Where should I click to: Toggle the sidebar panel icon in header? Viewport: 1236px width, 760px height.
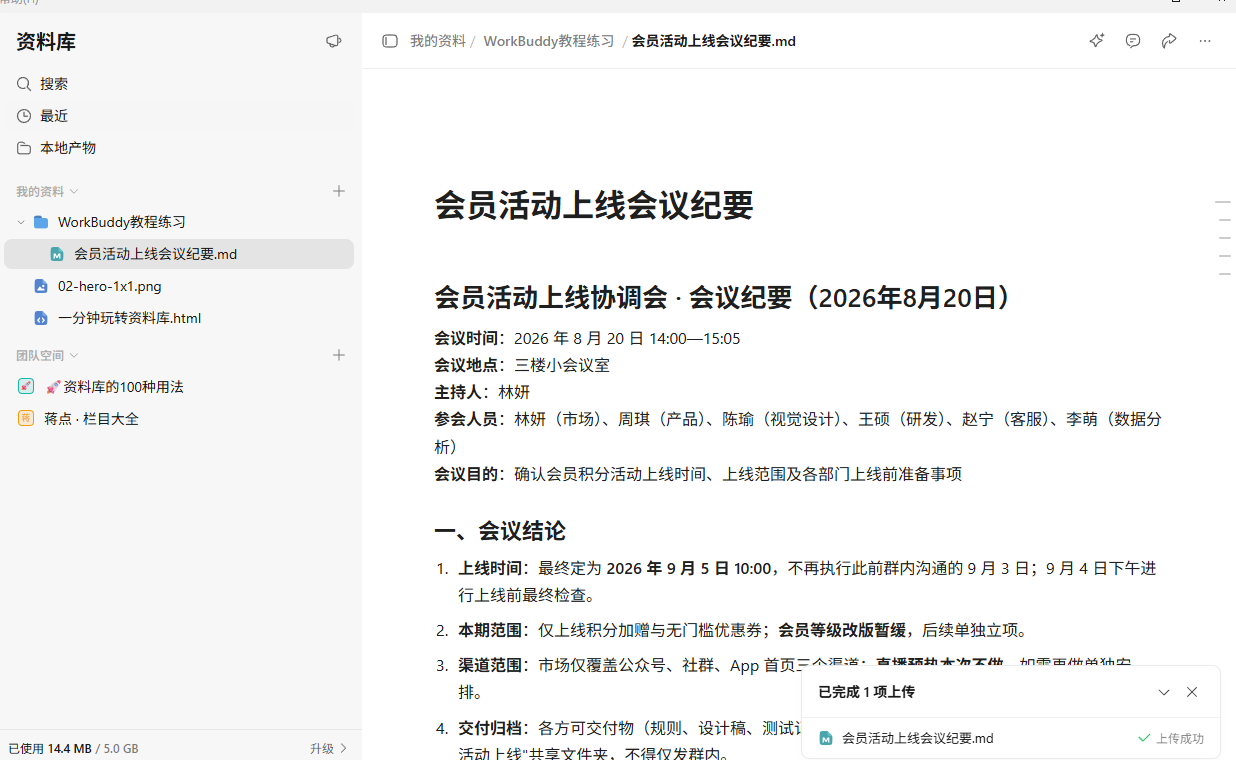[390, 41]
